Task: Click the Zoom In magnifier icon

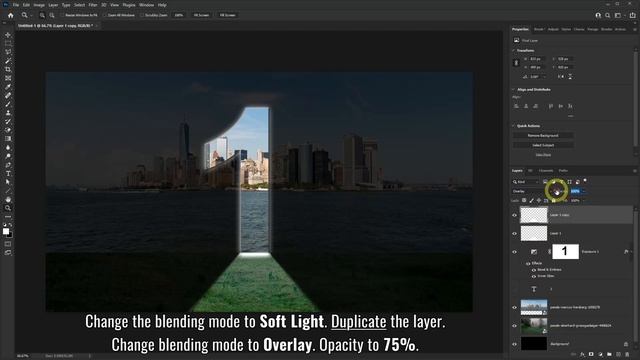Action: click(42, 15)
